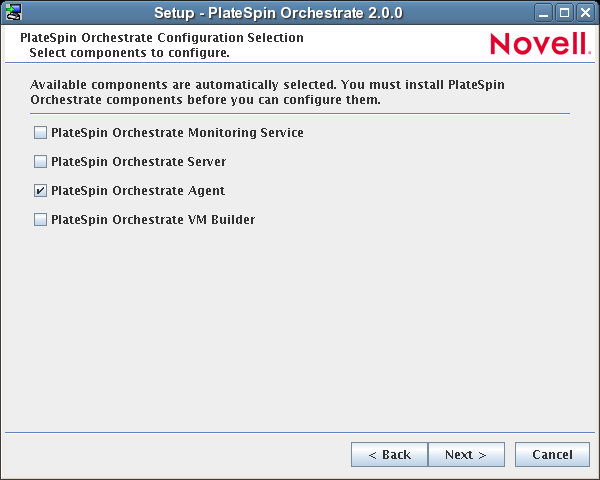Minimize the Setup window
The image size is (600, 480).
546,12
